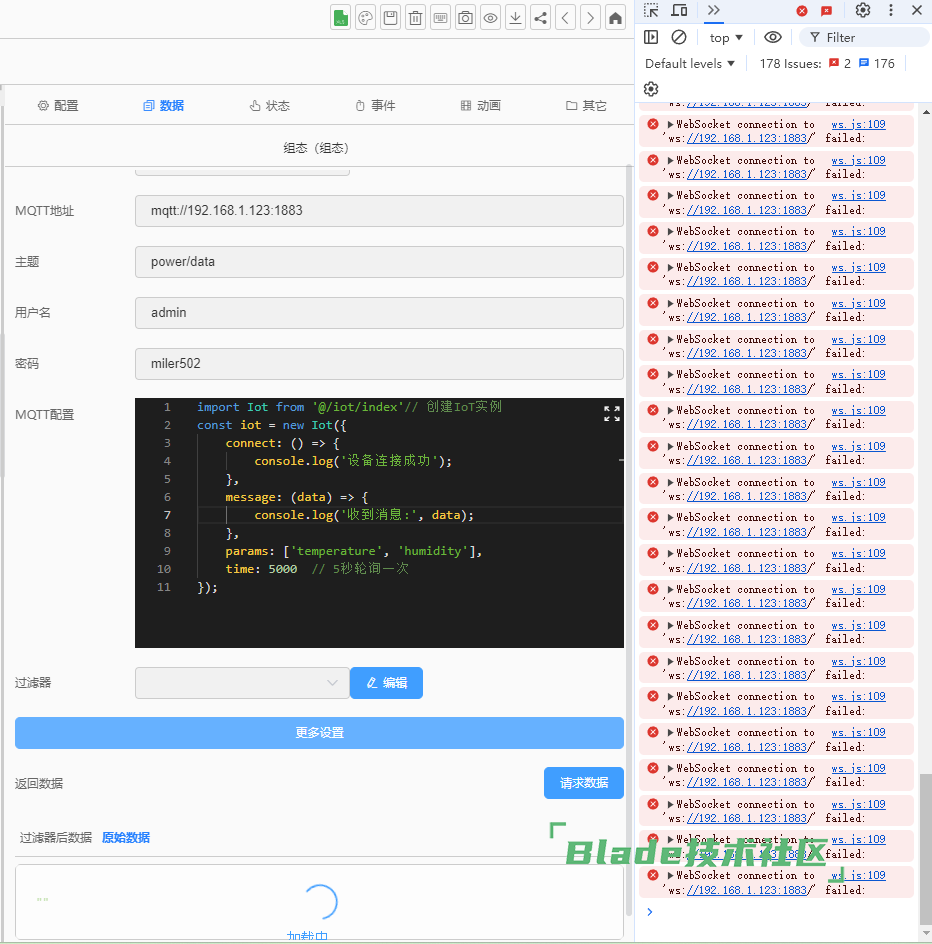Click the MQTT地址 input field

pyautogui.click(x=379, y=211)
